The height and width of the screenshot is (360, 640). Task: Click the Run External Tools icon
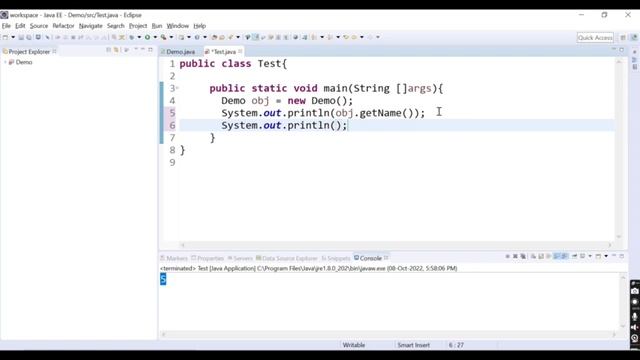164,37
